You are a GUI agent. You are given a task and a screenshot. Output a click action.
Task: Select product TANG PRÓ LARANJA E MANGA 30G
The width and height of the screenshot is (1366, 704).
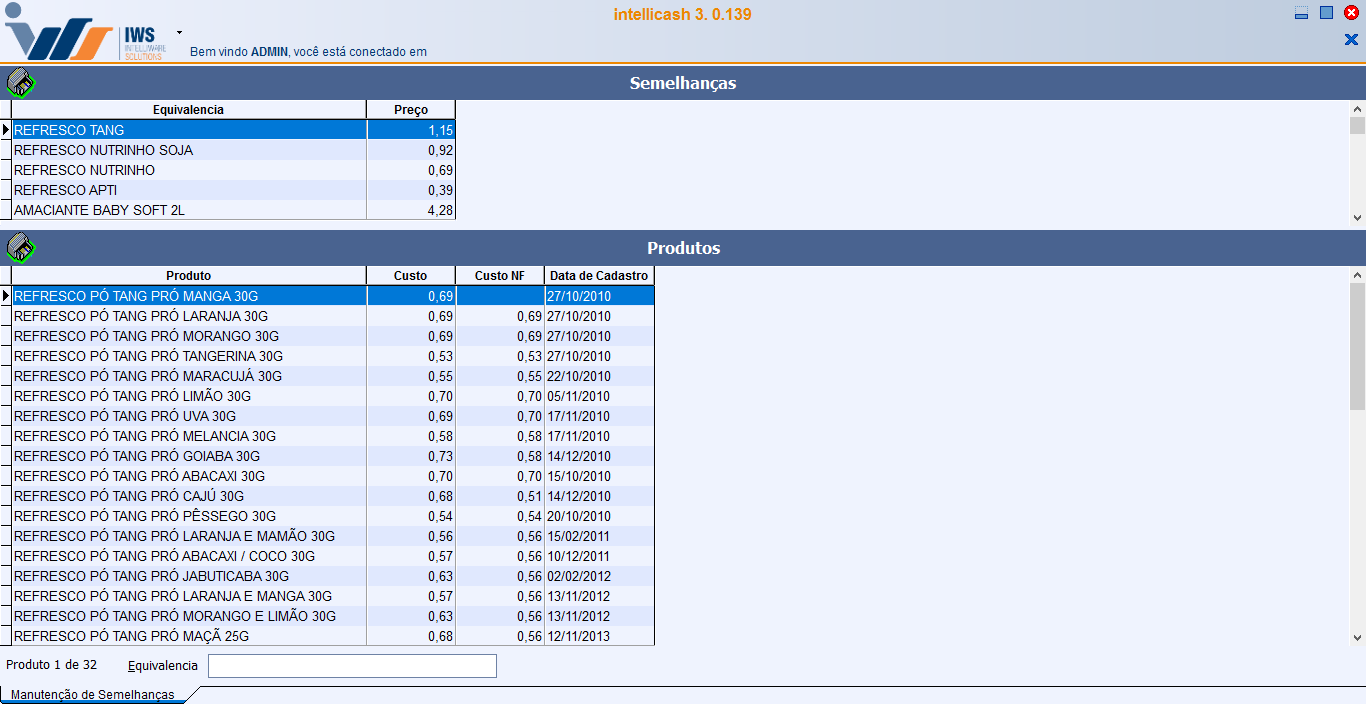point(333,596)
